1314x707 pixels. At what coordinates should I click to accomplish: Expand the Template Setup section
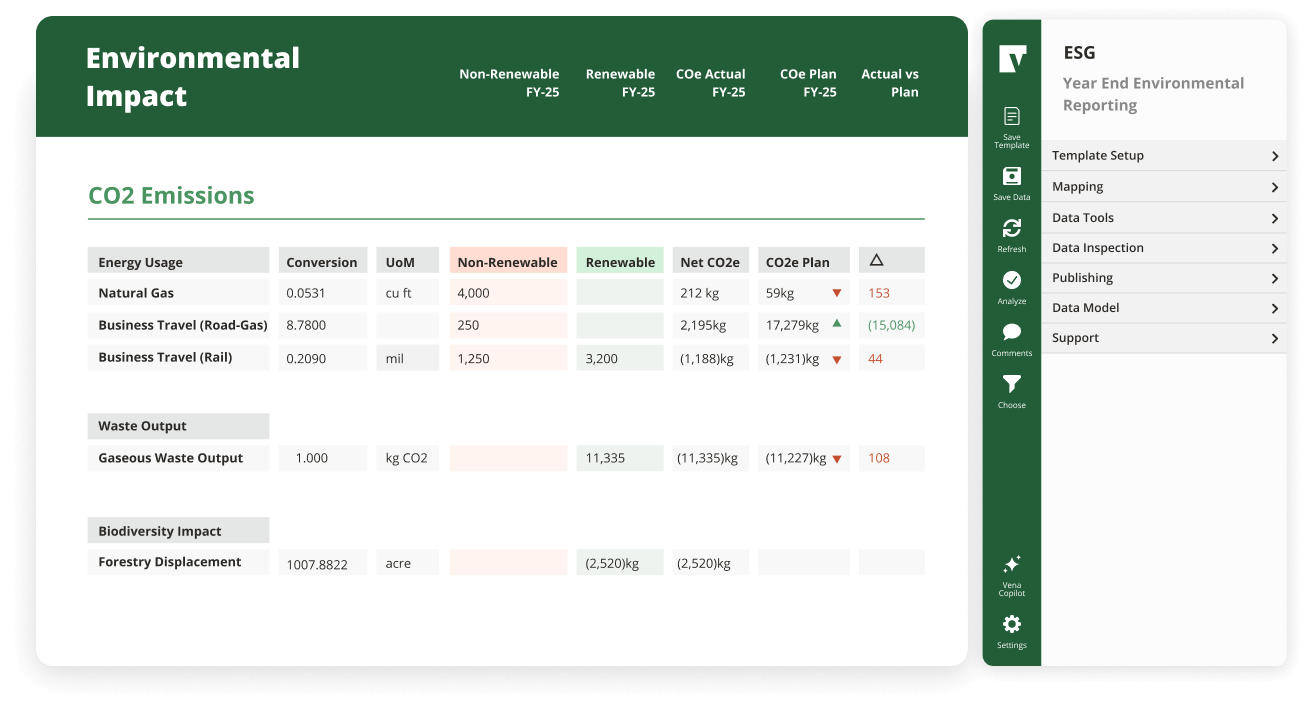click(x=1163, y=155)
